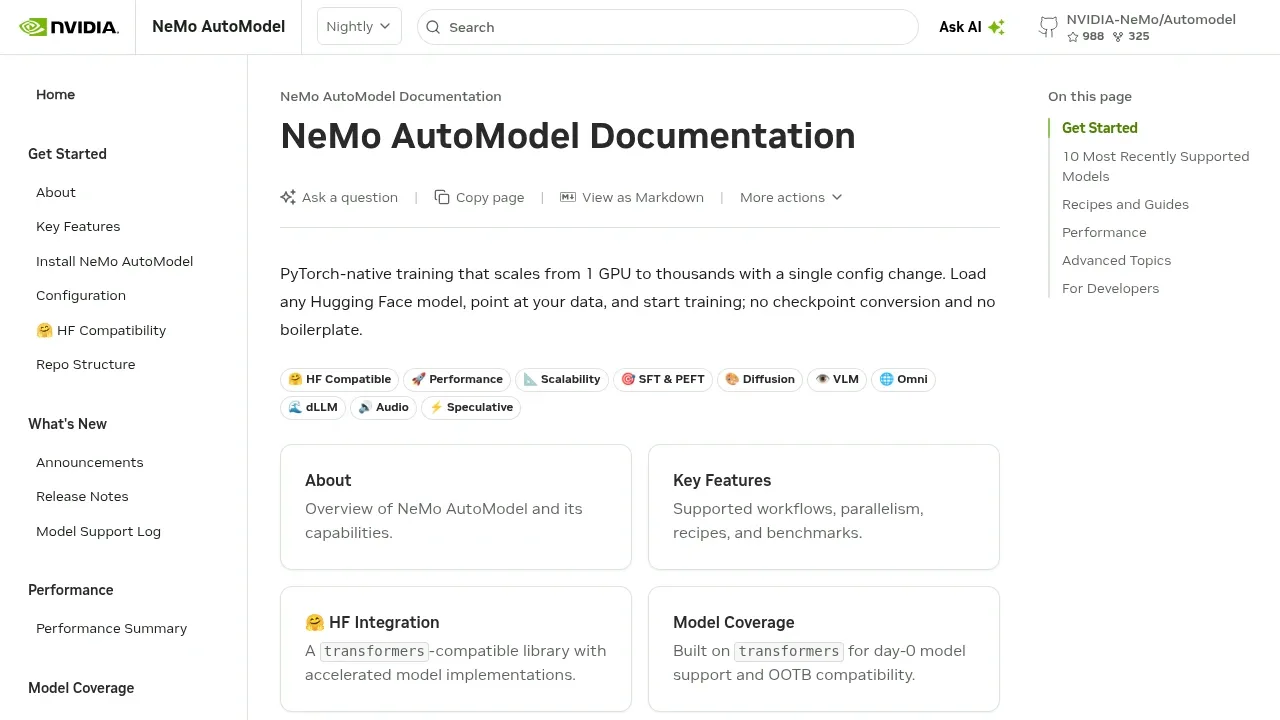The width and height of the screenshot is (1280, 720).
Task: Select the dLLM tag chip
Action: tap(313, 407)
